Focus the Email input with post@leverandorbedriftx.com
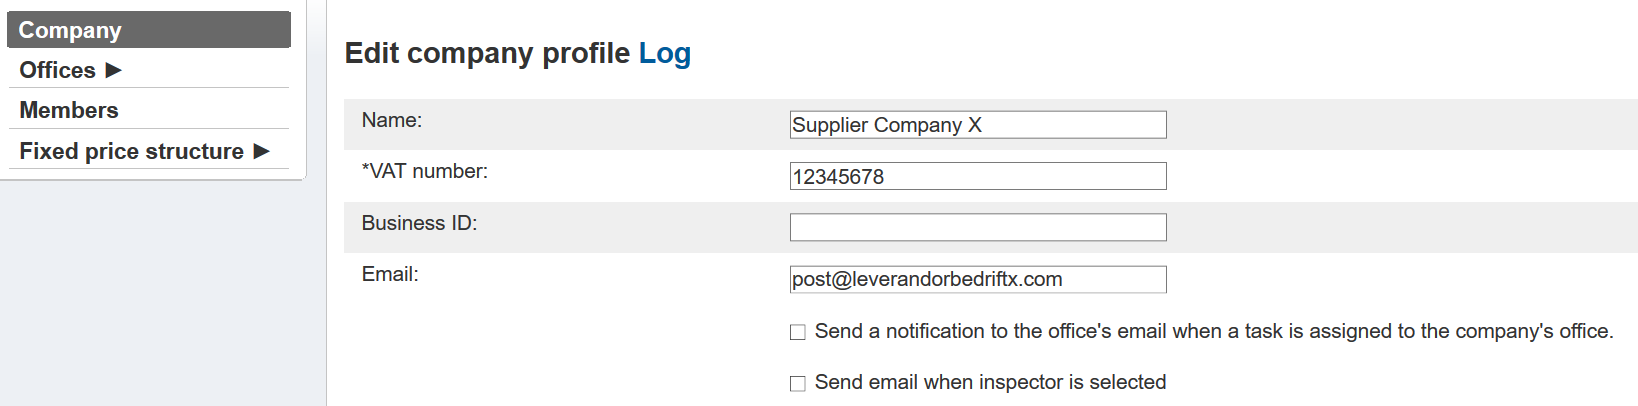 click(x=977, y=279)
